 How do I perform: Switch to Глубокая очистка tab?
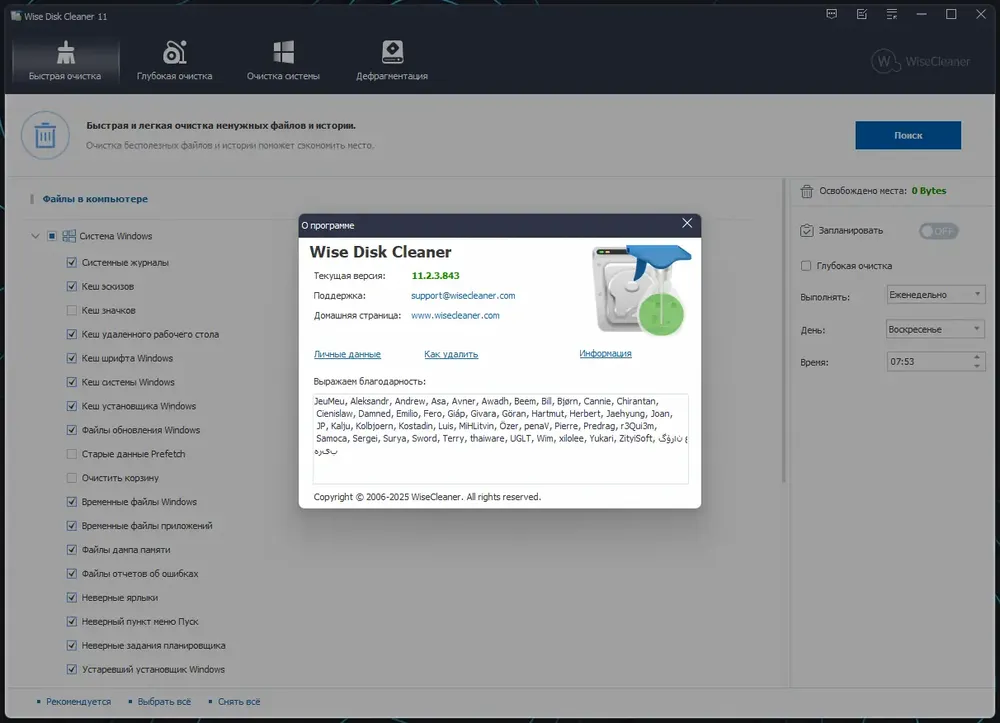[x=174, y=61]
